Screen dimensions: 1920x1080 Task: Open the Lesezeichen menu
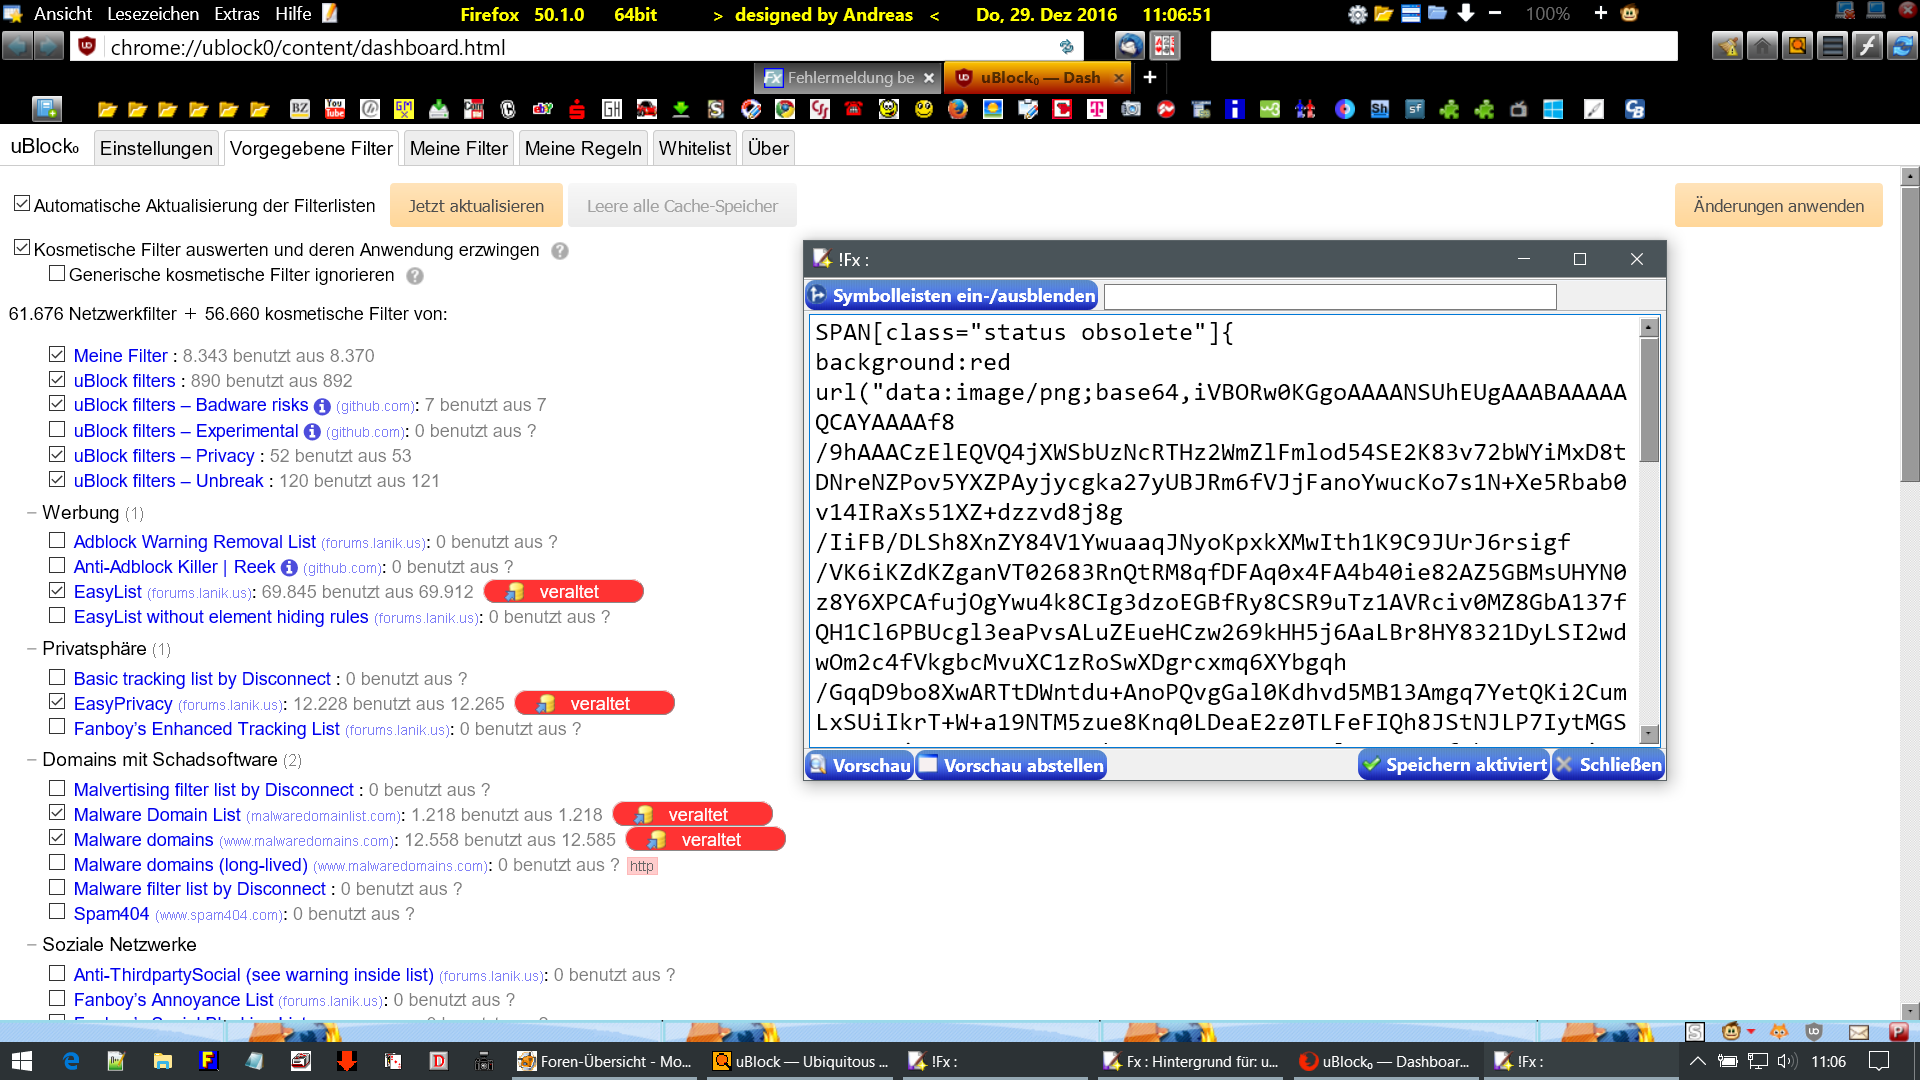pos(153,14)
